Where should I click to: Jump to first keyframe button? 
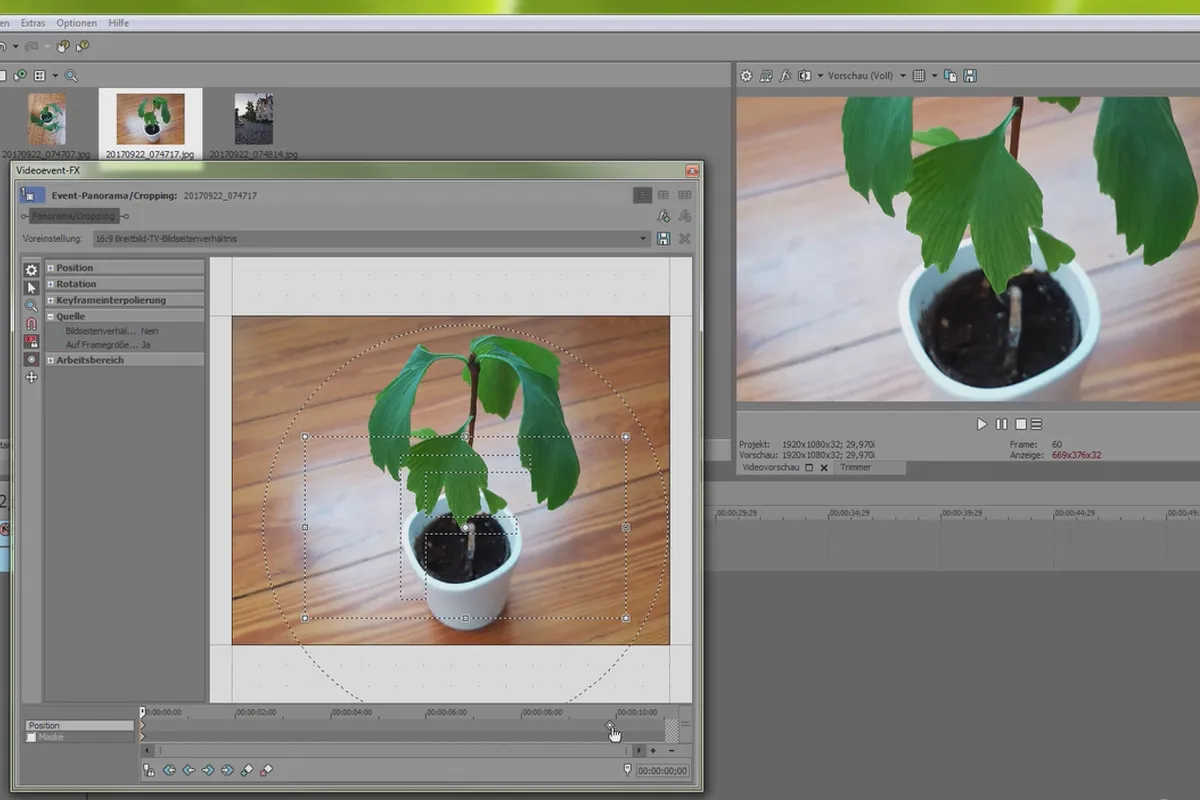(x=169, y=770)
